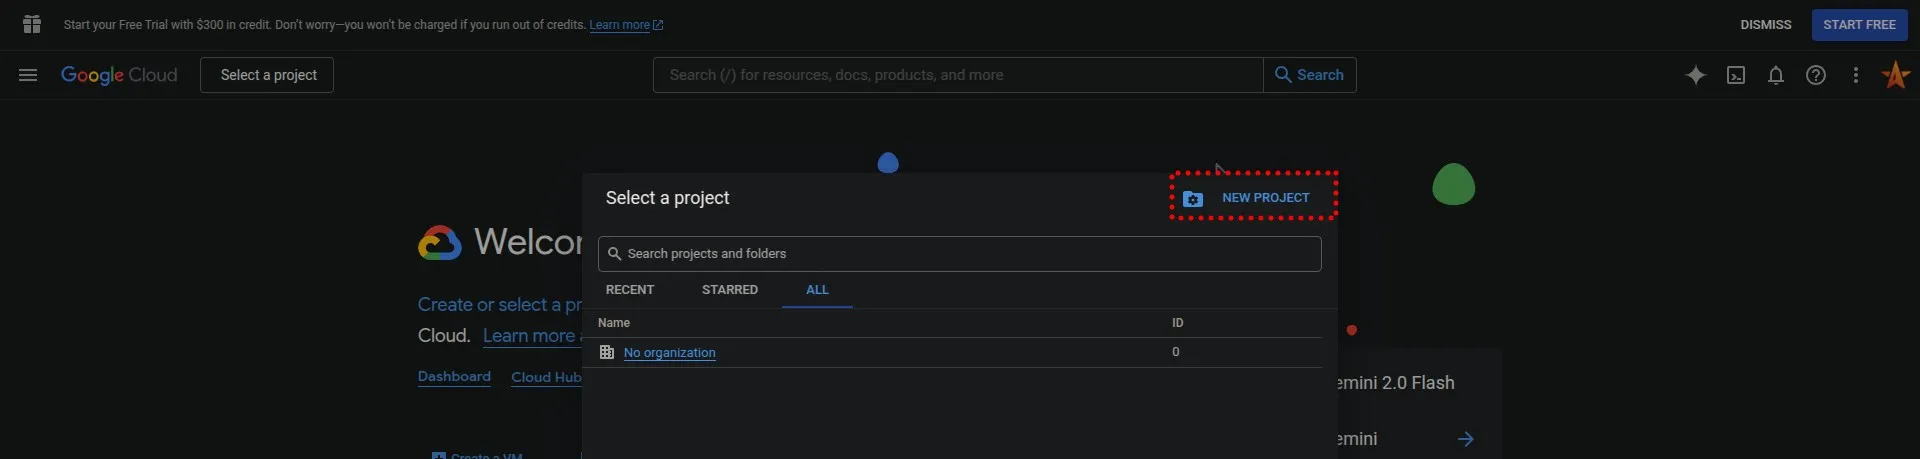Click the NEW PROJECT button

pyautogui.click(x=1254, y=197)
